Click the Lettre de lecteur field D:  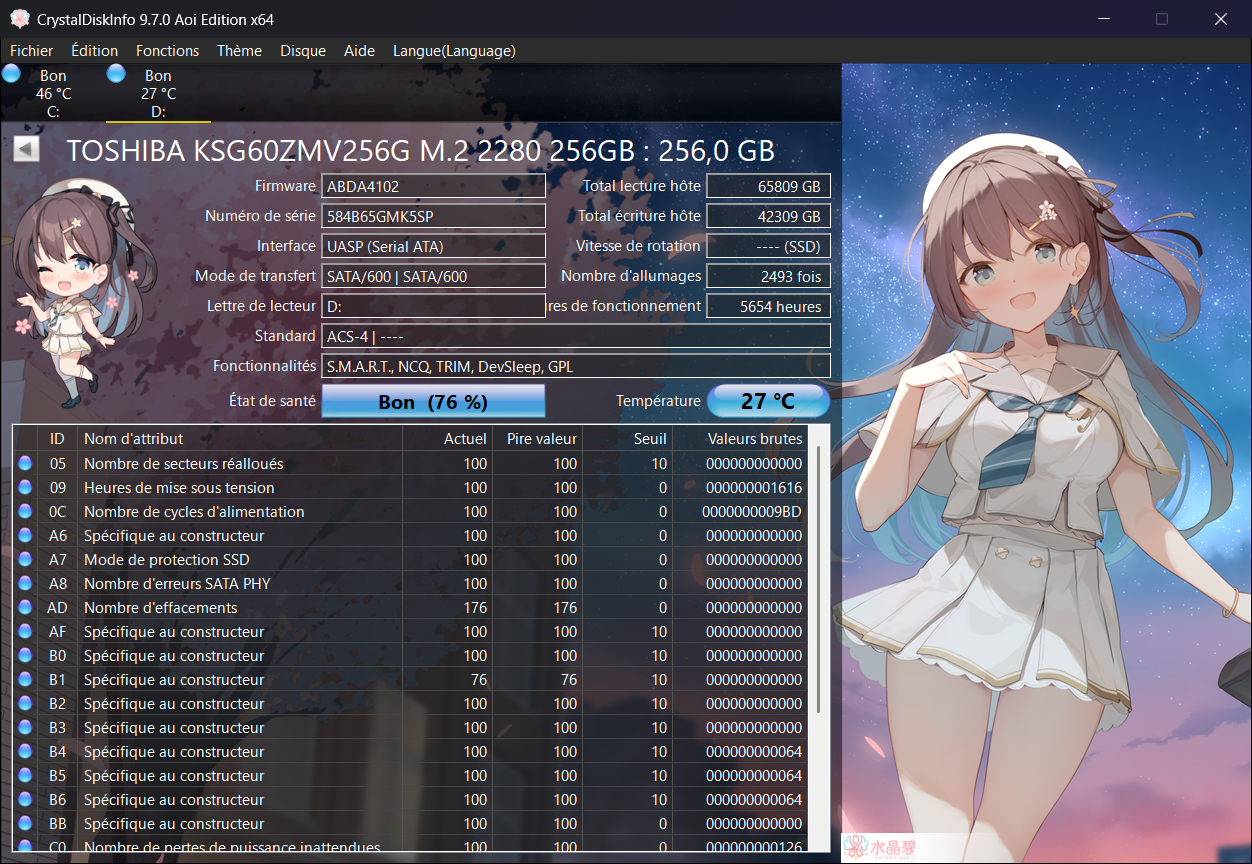point(433,306)
